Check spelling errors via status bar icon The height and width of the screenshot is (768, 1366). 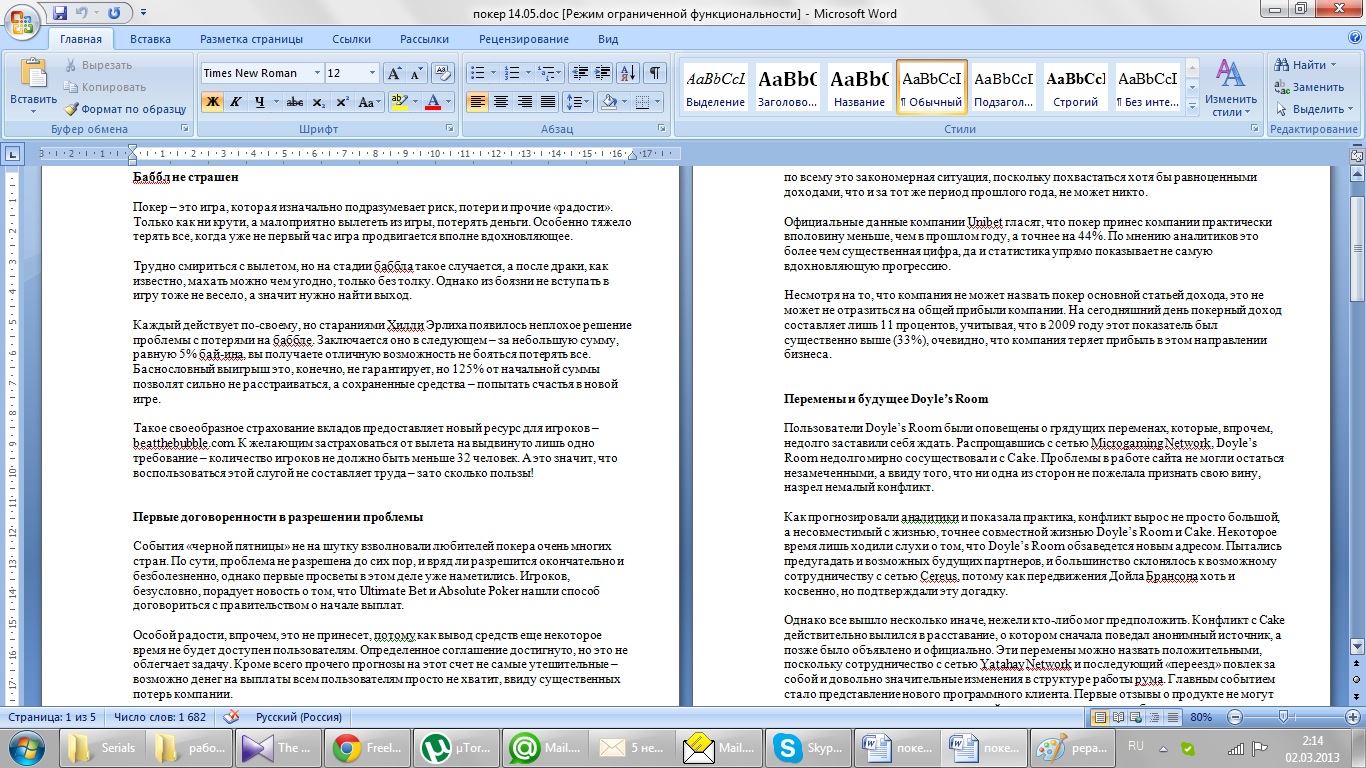click(232, 717)
